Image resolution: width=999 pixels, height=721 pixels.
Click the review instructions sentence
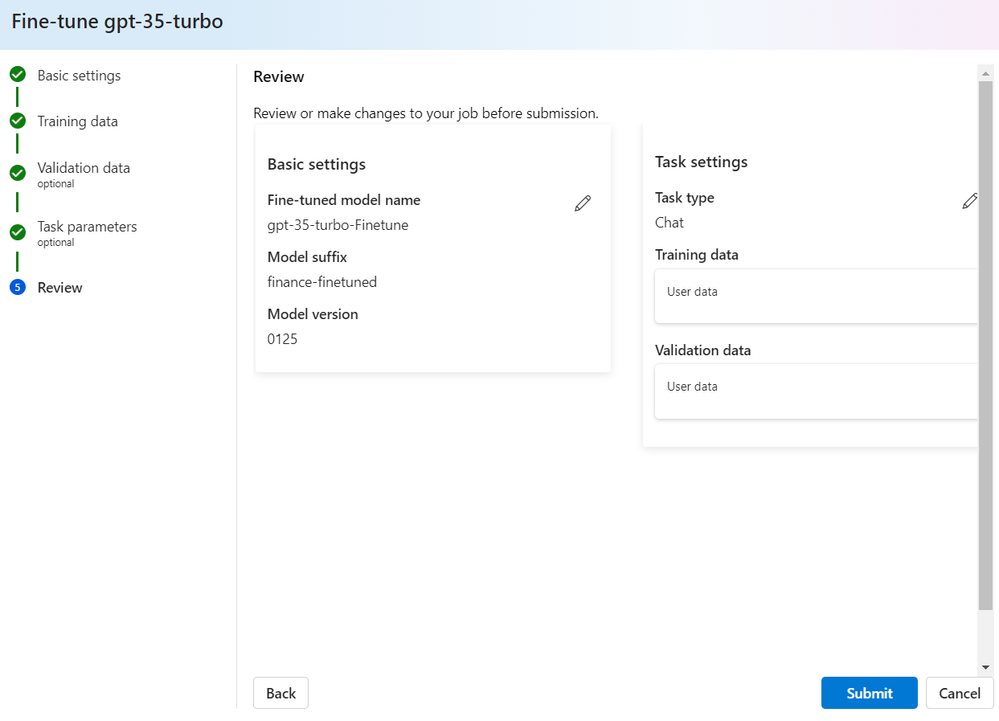tap(426, 113)
